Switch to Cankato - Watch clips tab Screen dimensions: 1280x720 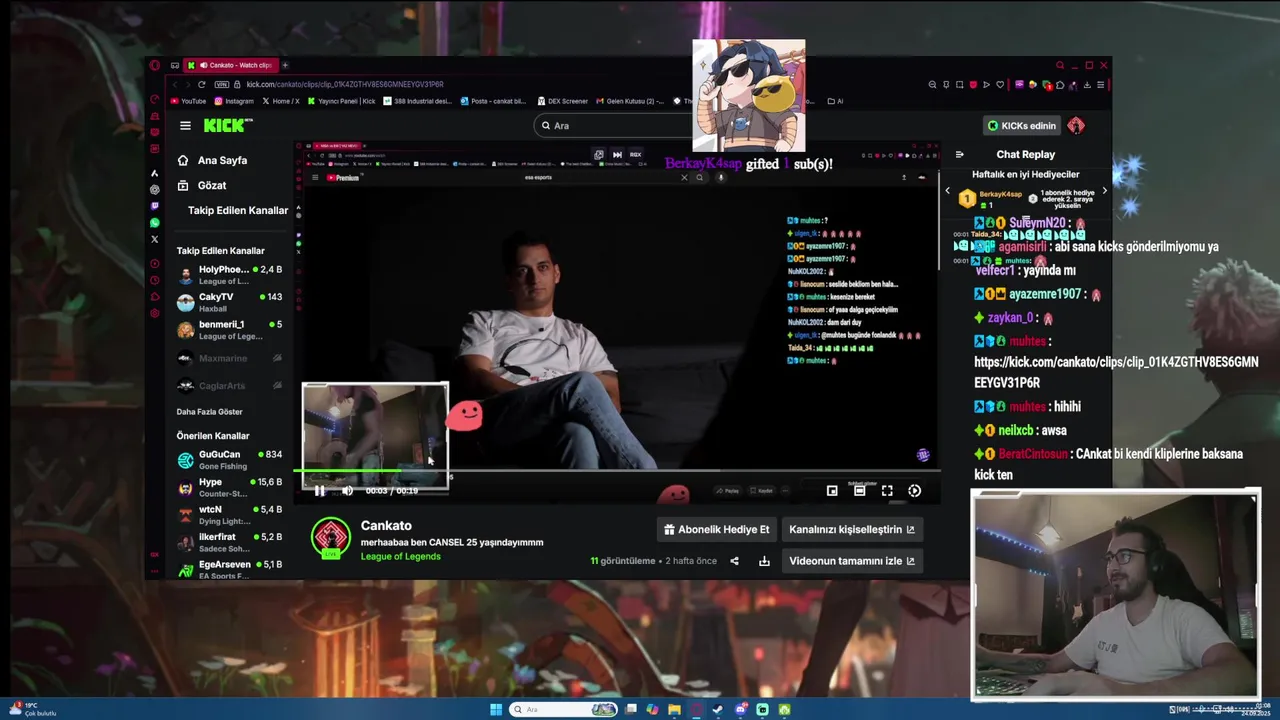(x=231, y=65)
